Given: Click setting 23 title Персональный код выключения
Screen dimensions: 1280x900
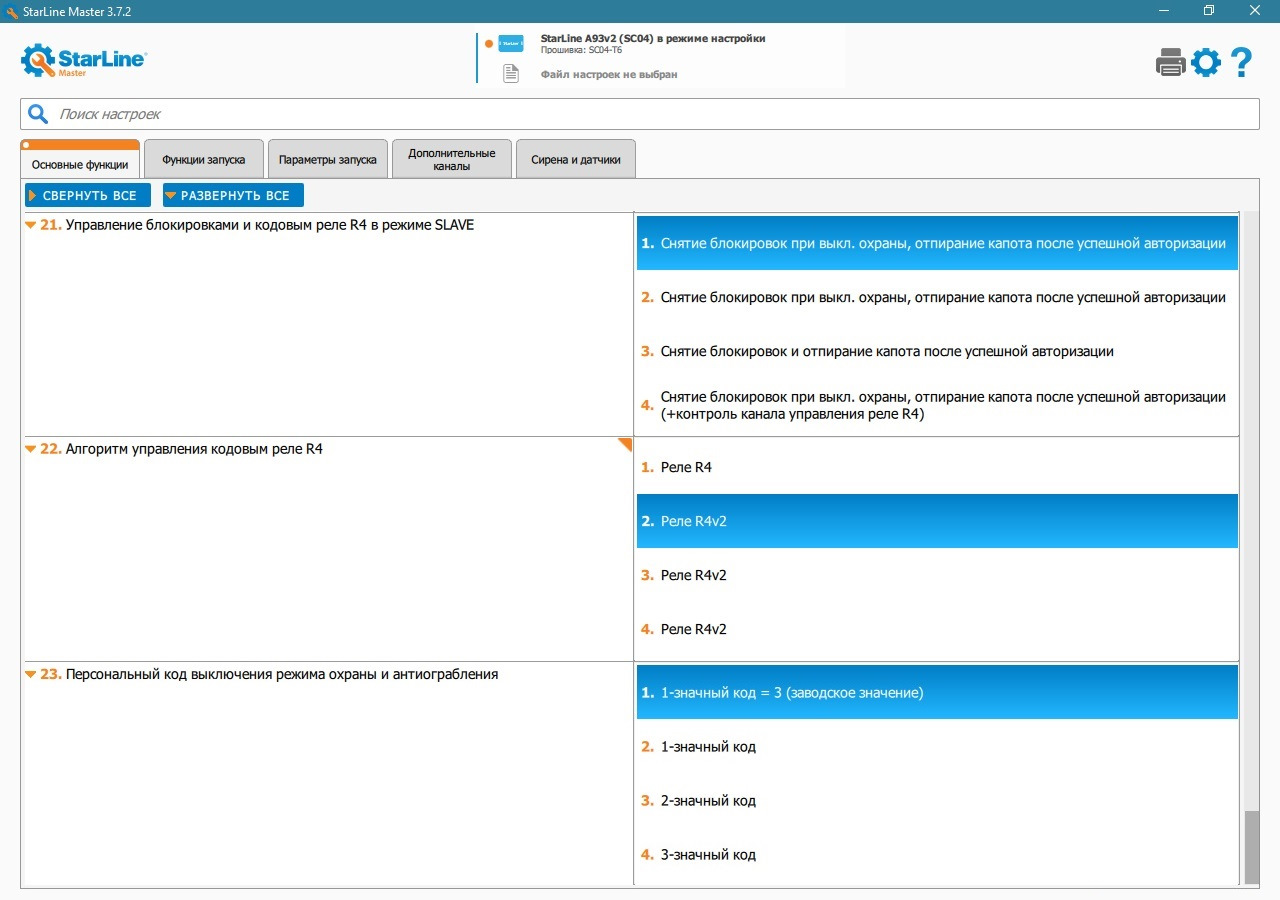Looking at the screenshot, I should tap(281, 674).
